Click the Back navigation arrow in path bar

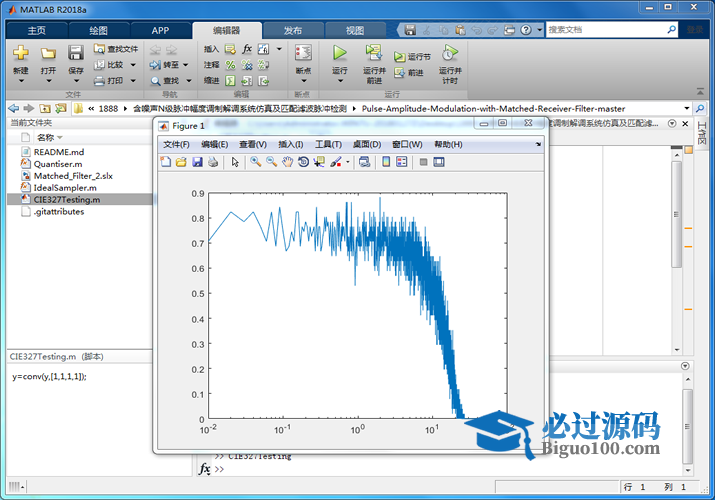pyautogui.click(x=14, y=108)
